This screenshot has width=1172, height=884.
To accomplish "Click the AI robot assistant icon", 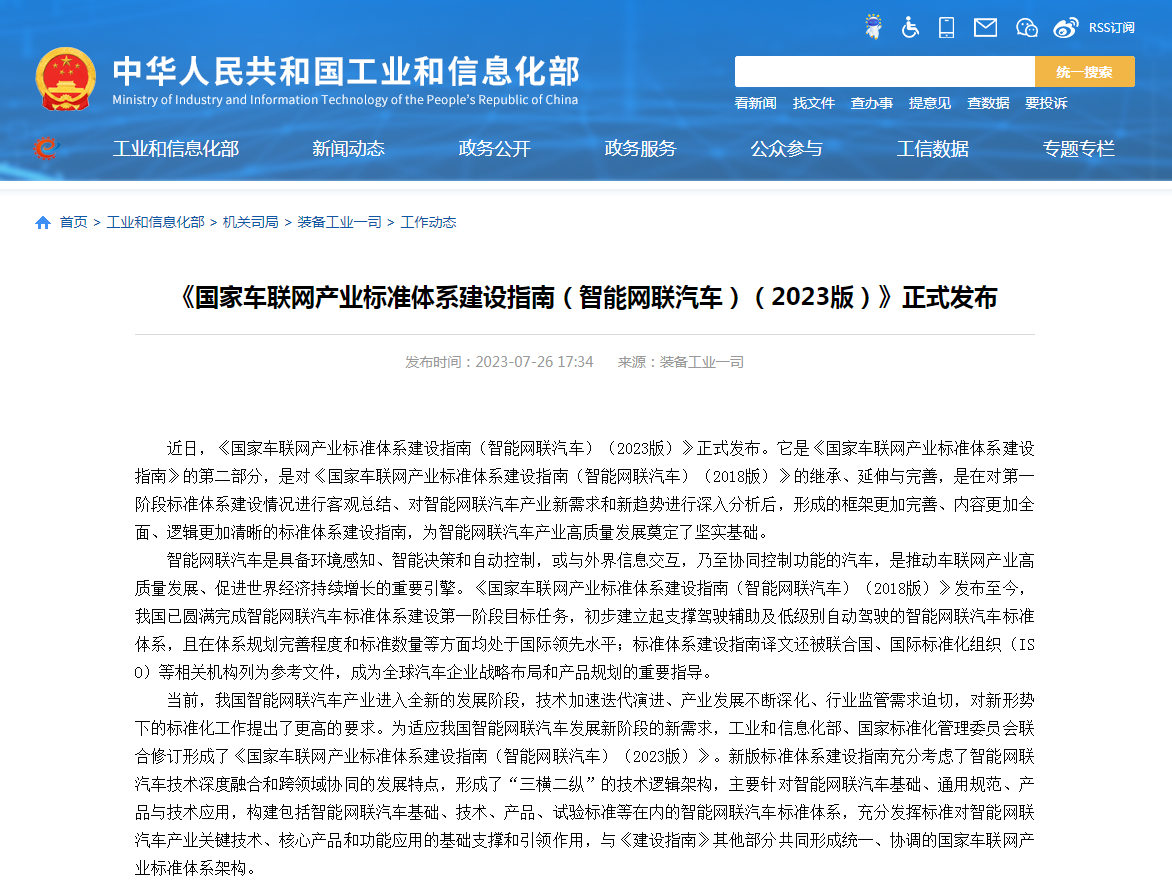I will coord(872,26).
